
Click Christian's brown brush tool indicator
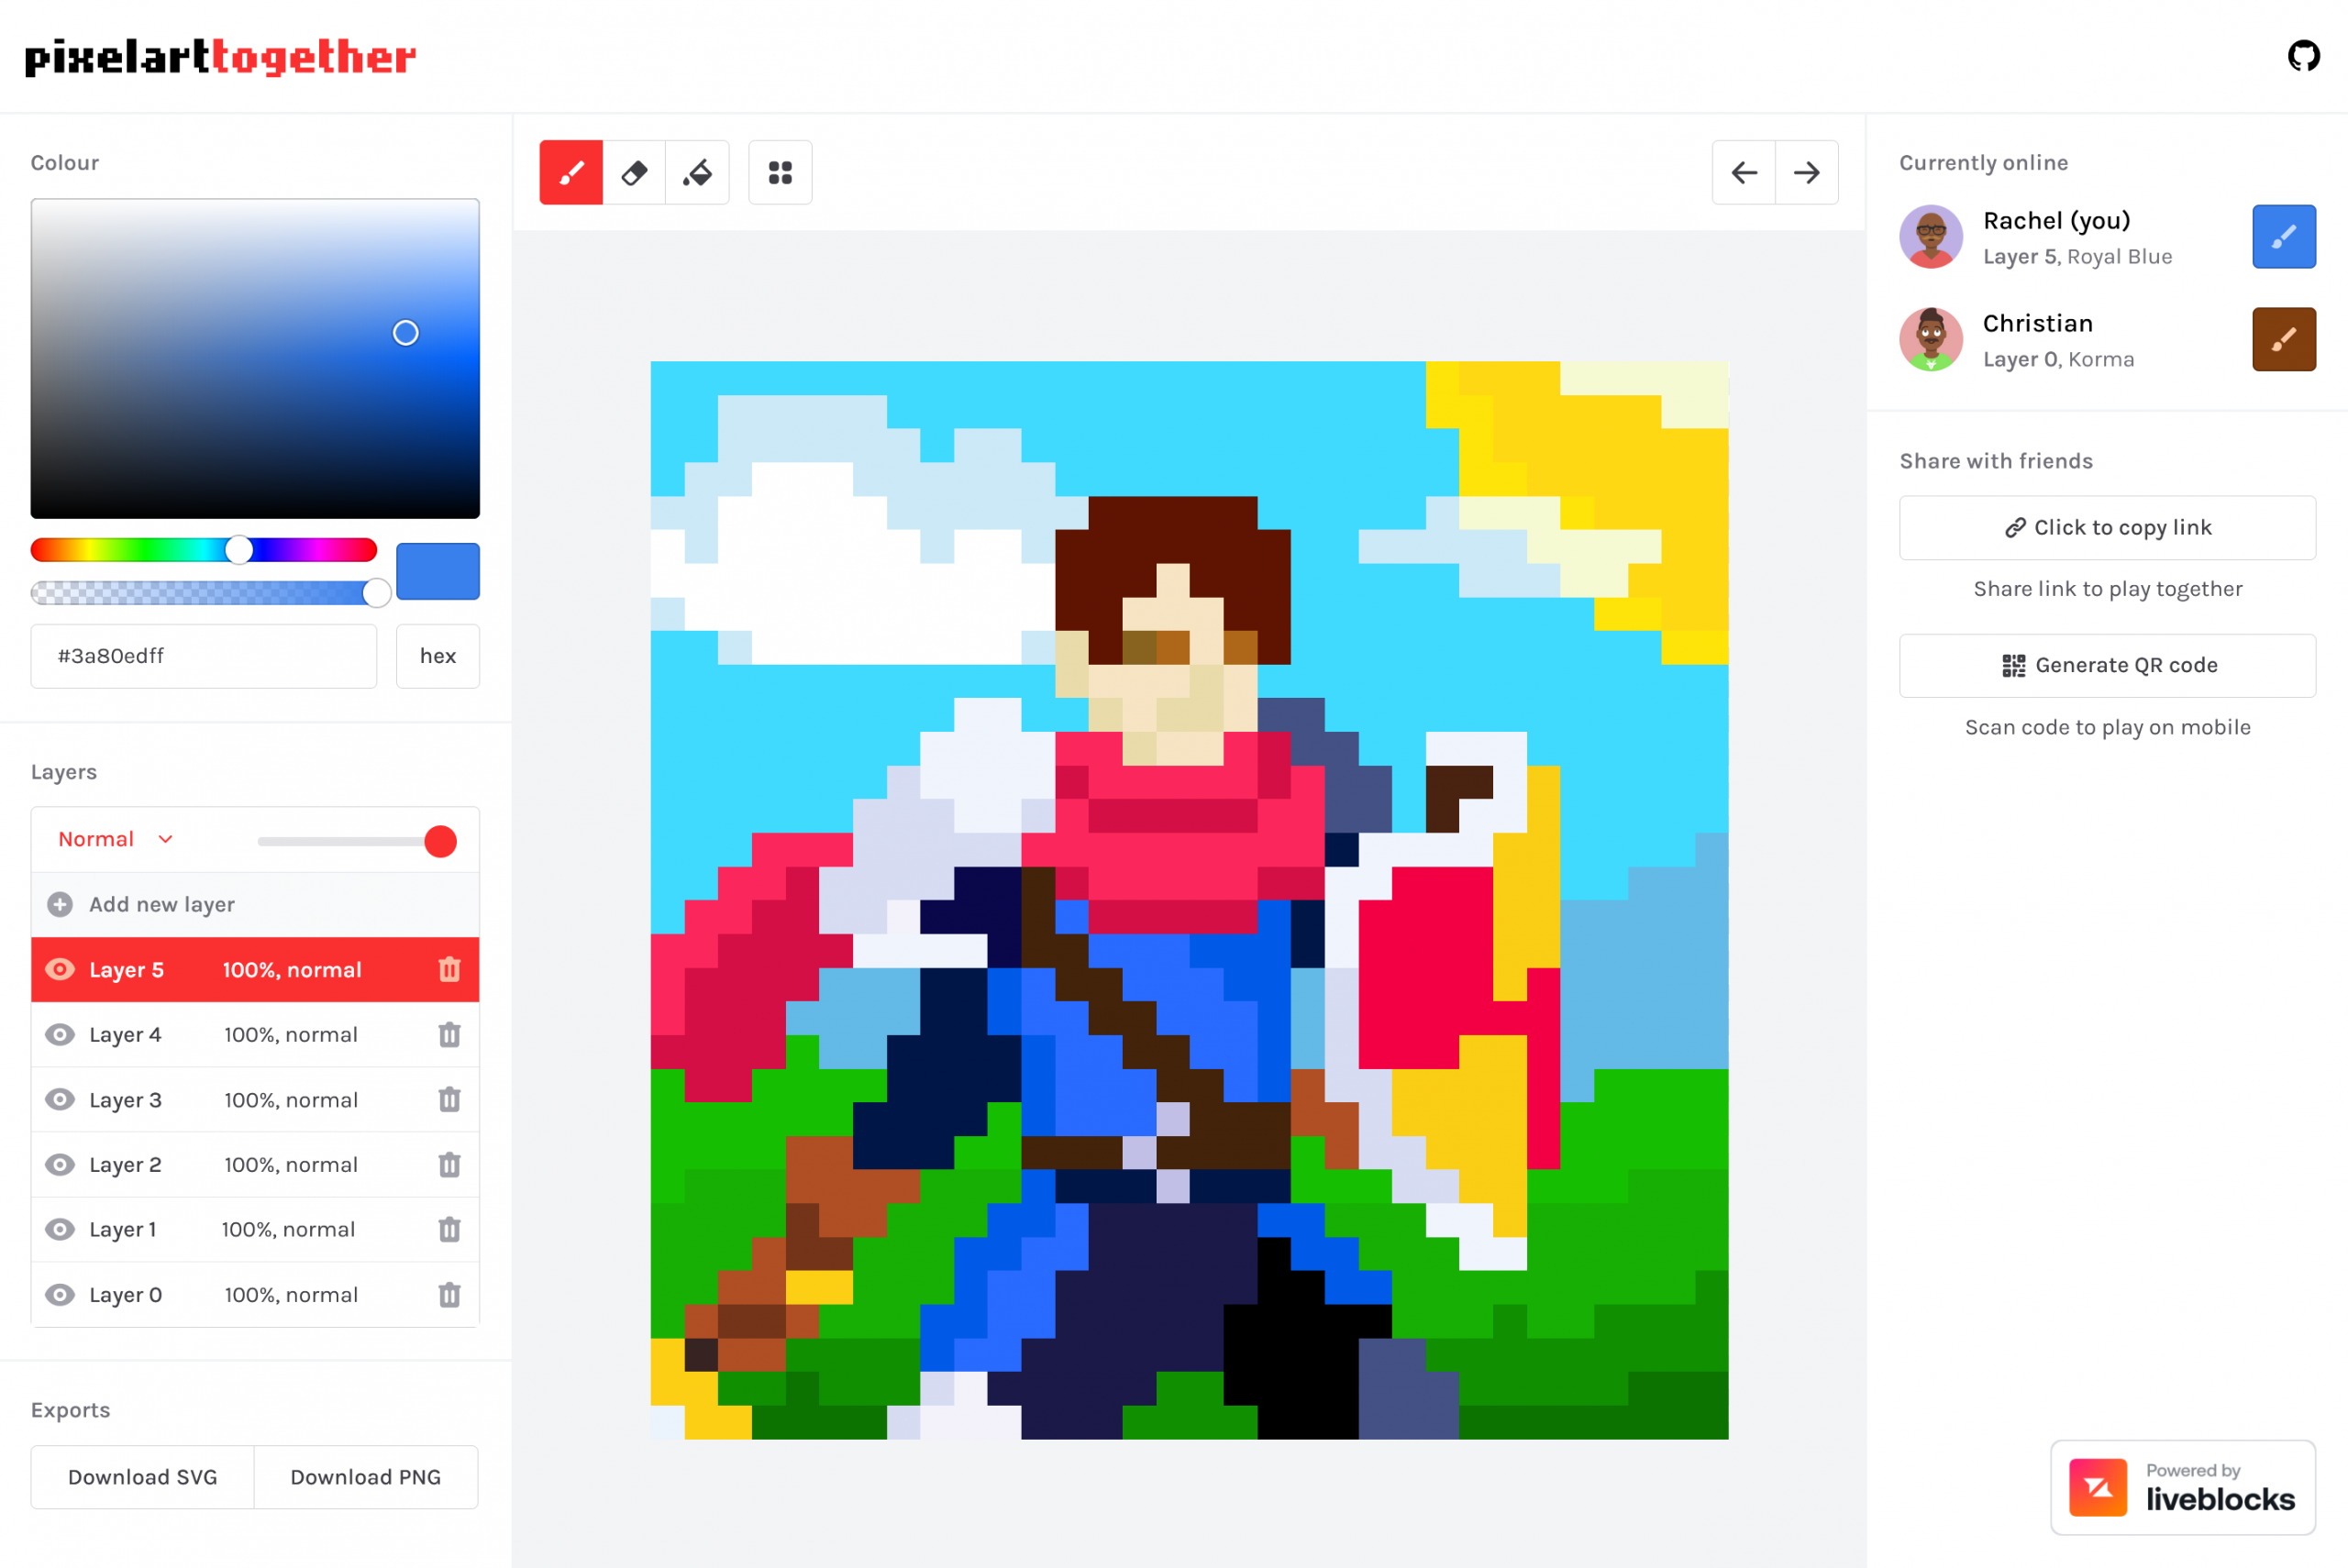[2284, 339]
